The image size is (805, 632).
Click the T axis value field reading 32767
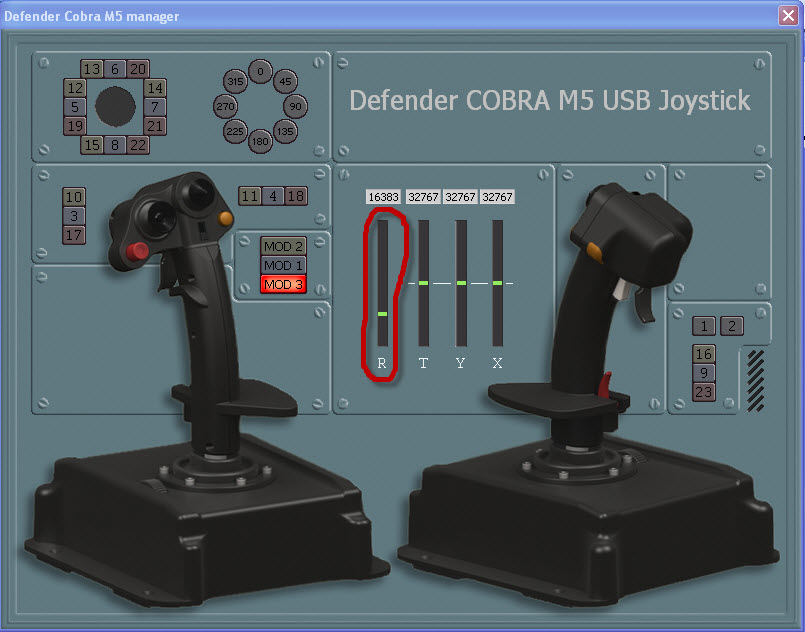[x=424, y=197]
